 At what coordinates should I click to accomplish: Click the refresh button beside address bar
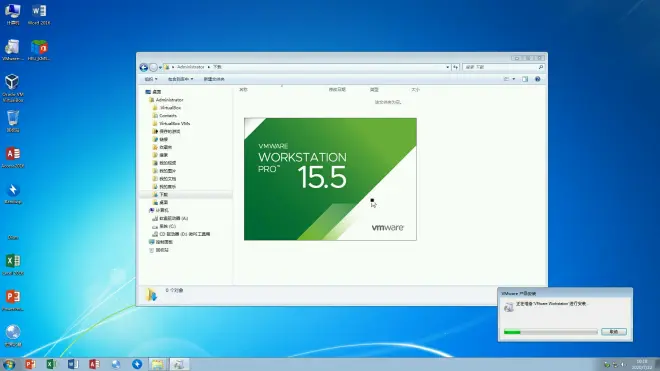[x=455, y=67]
